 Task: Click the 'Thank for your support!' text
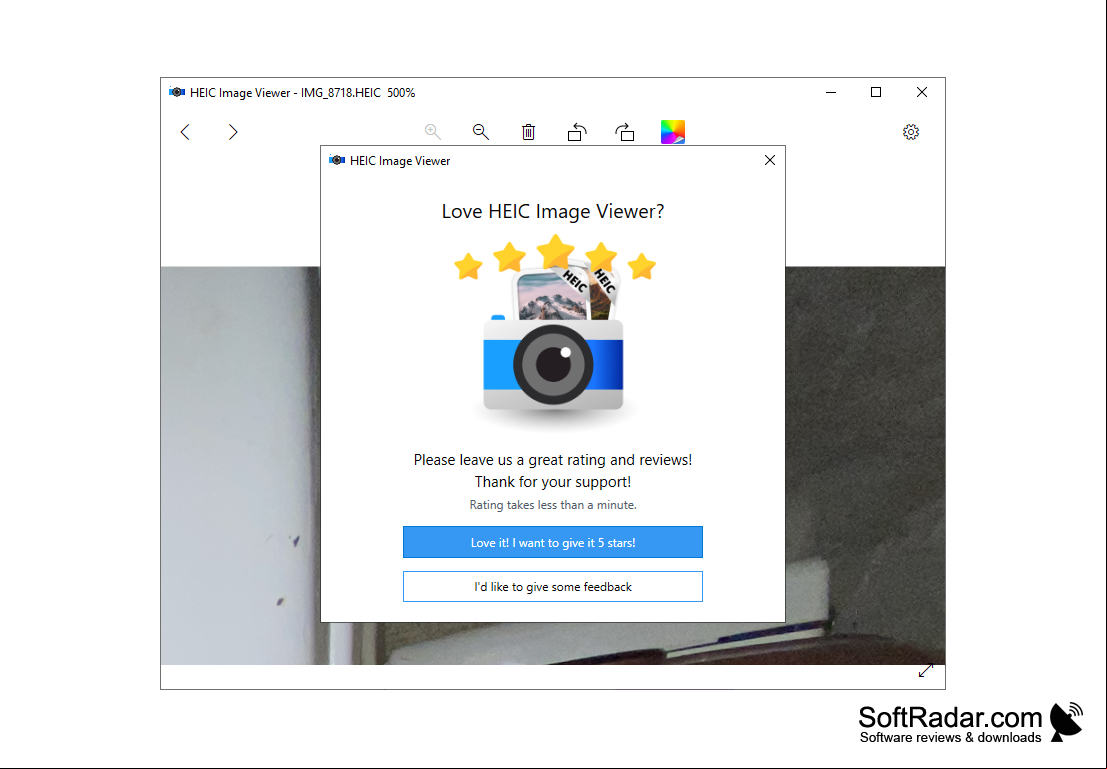[x=553, y=482]
